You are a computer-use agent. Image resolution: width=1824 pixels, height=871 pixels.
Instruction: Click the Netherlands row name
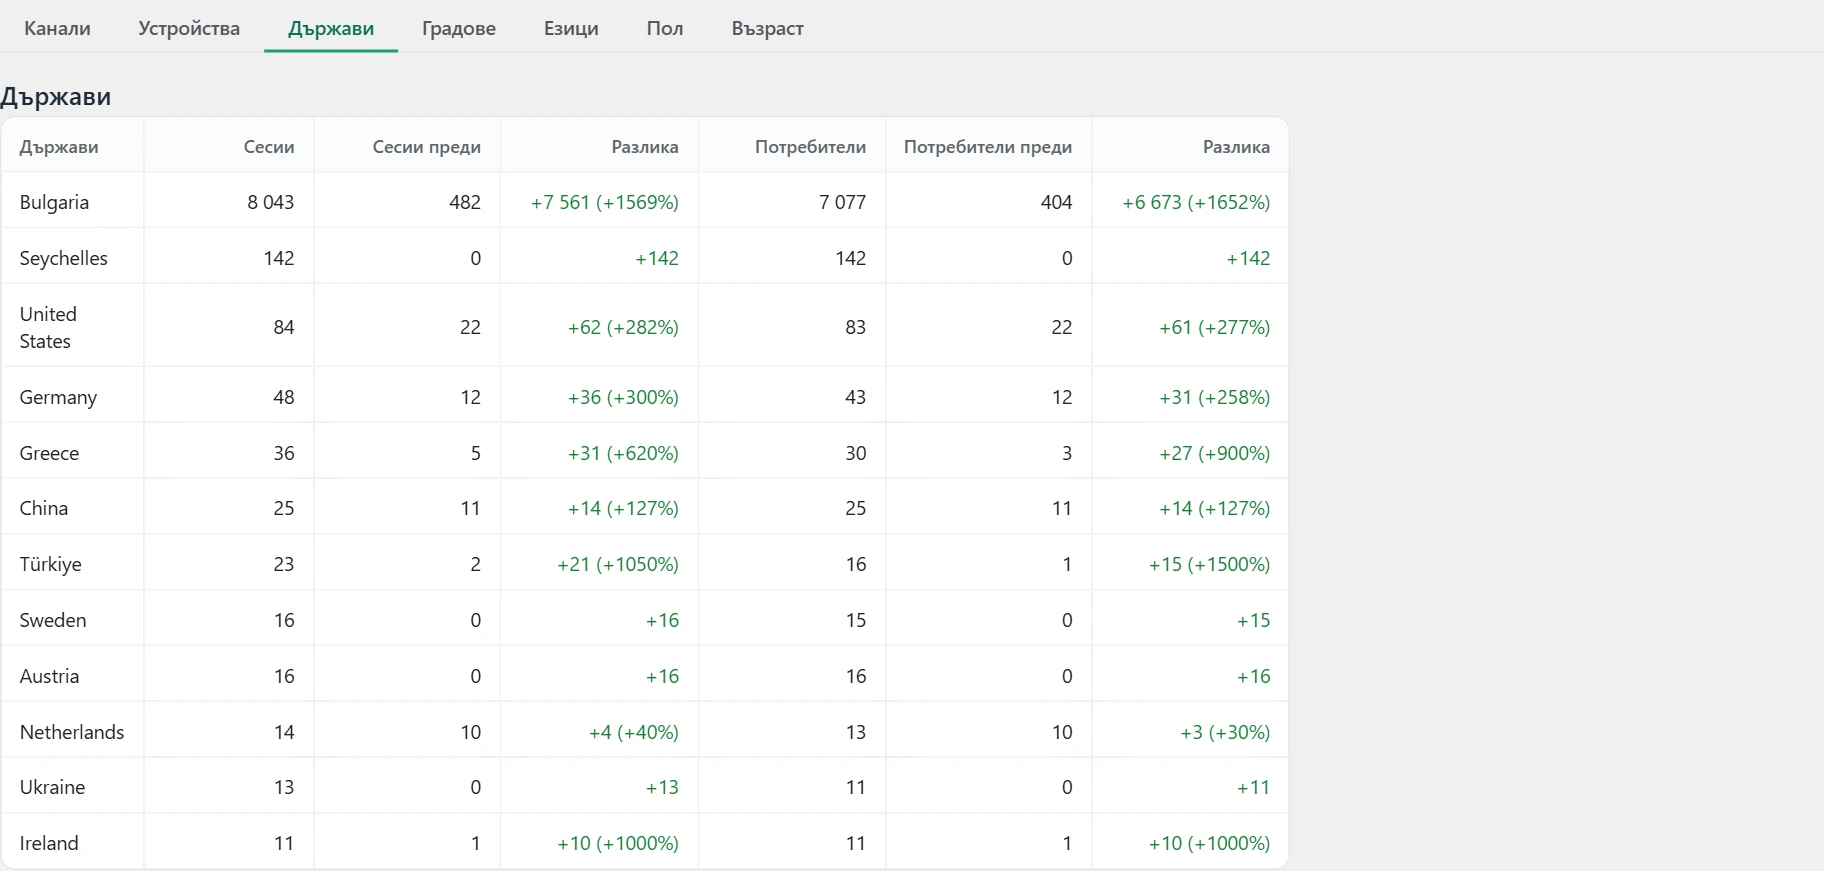pyautogui.click(x=72, y=732)
